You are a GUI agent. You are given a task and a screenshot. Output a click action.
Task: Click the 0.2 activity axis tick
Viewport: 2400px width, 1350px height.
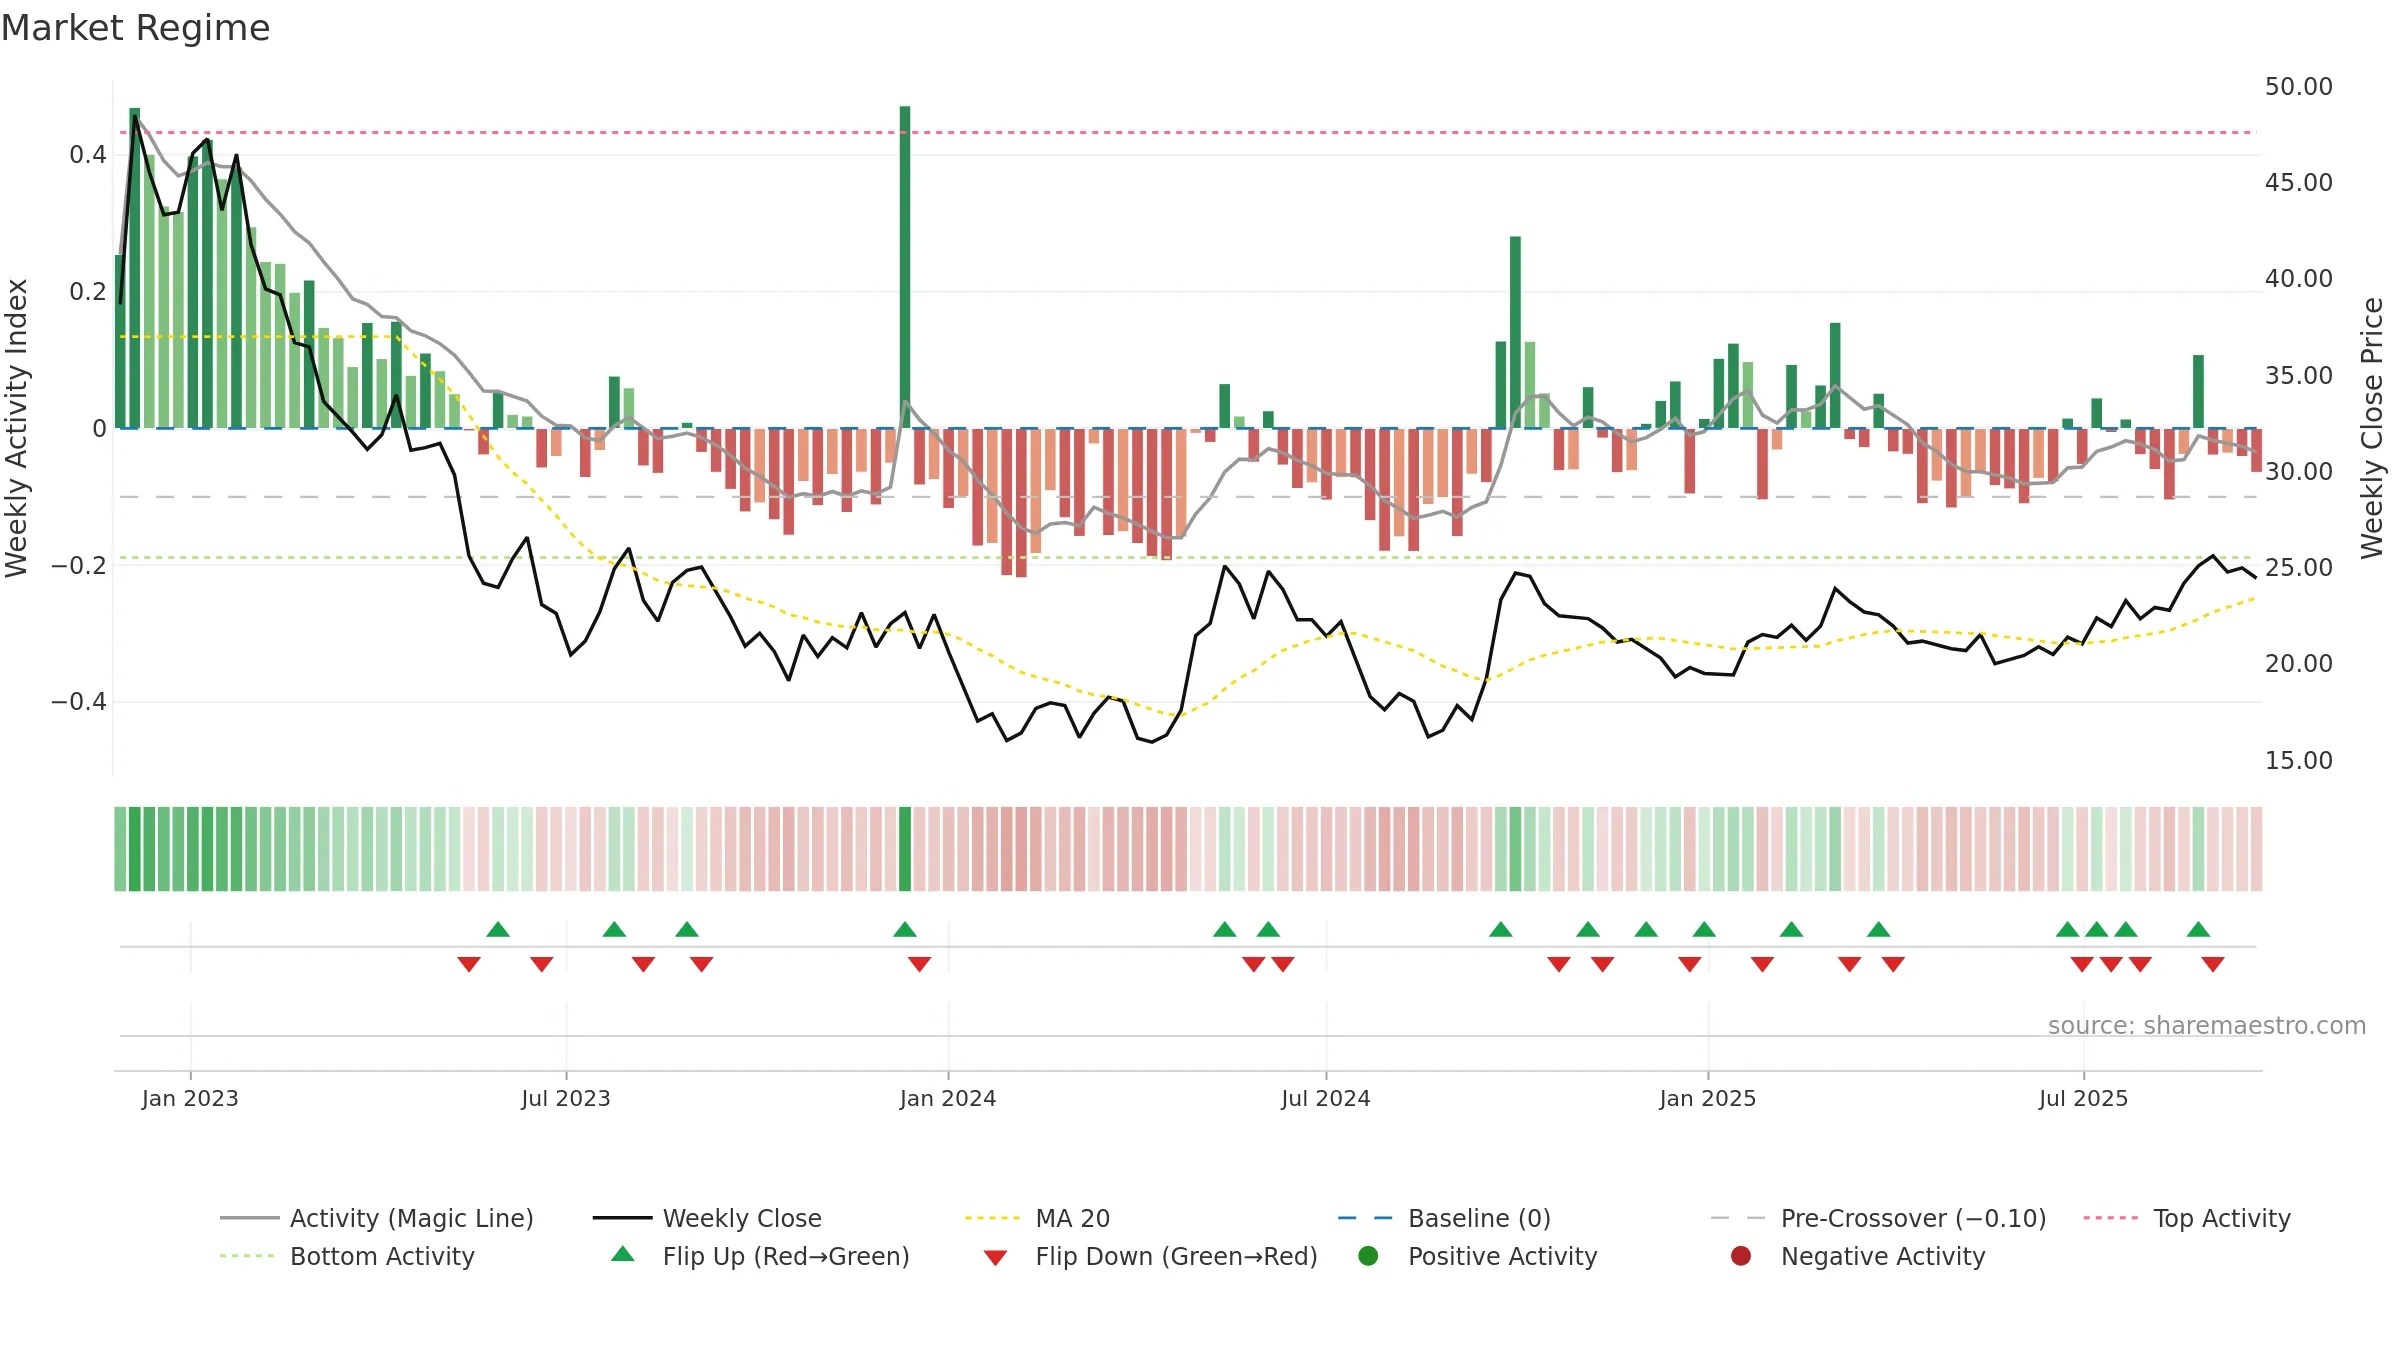88,292
